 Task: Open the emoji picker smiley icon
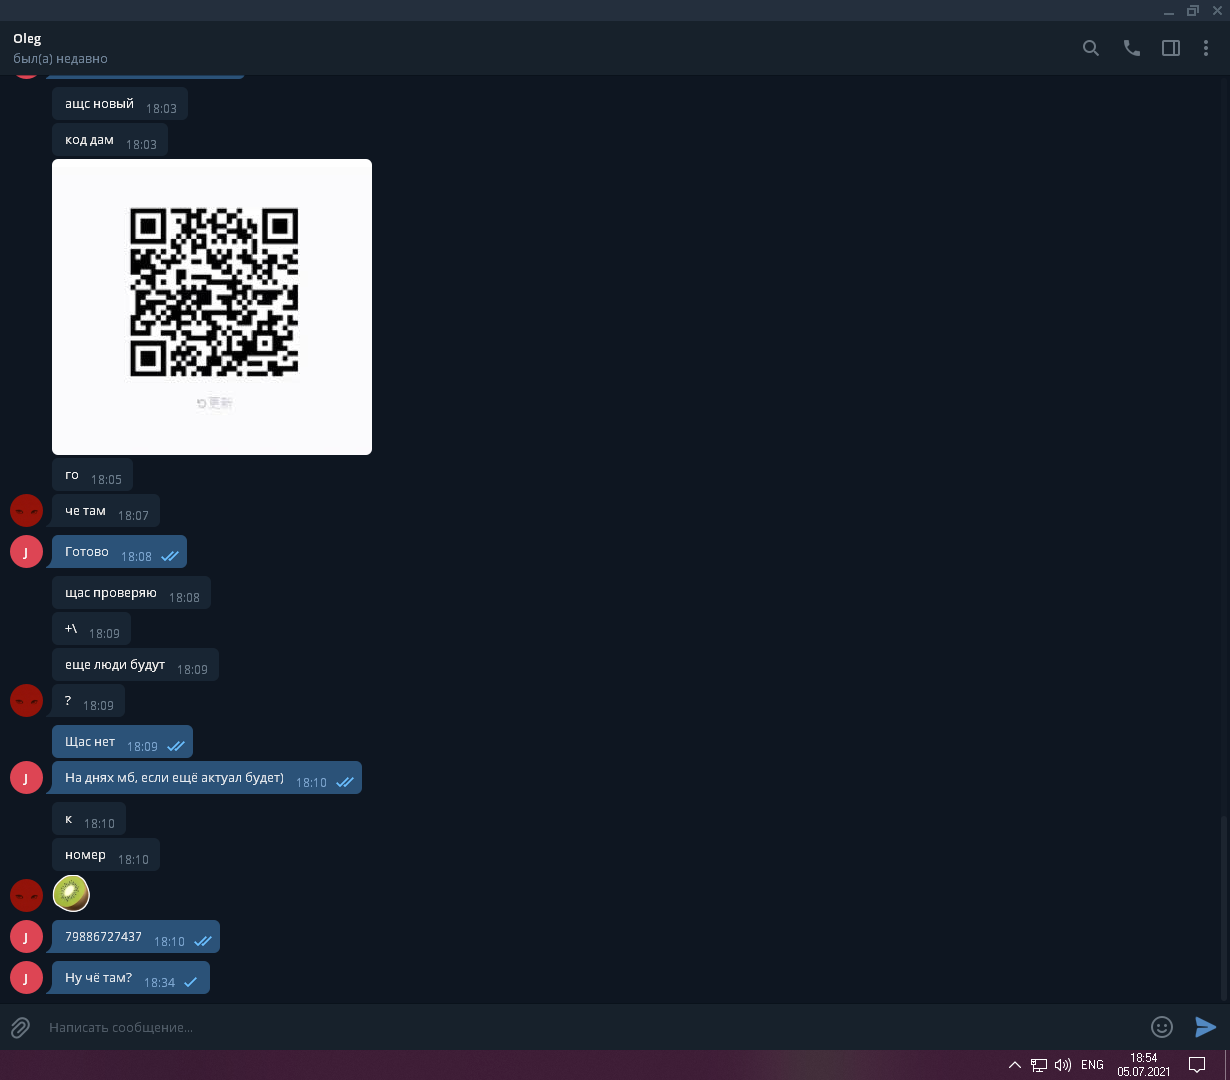(1161, 1027)
